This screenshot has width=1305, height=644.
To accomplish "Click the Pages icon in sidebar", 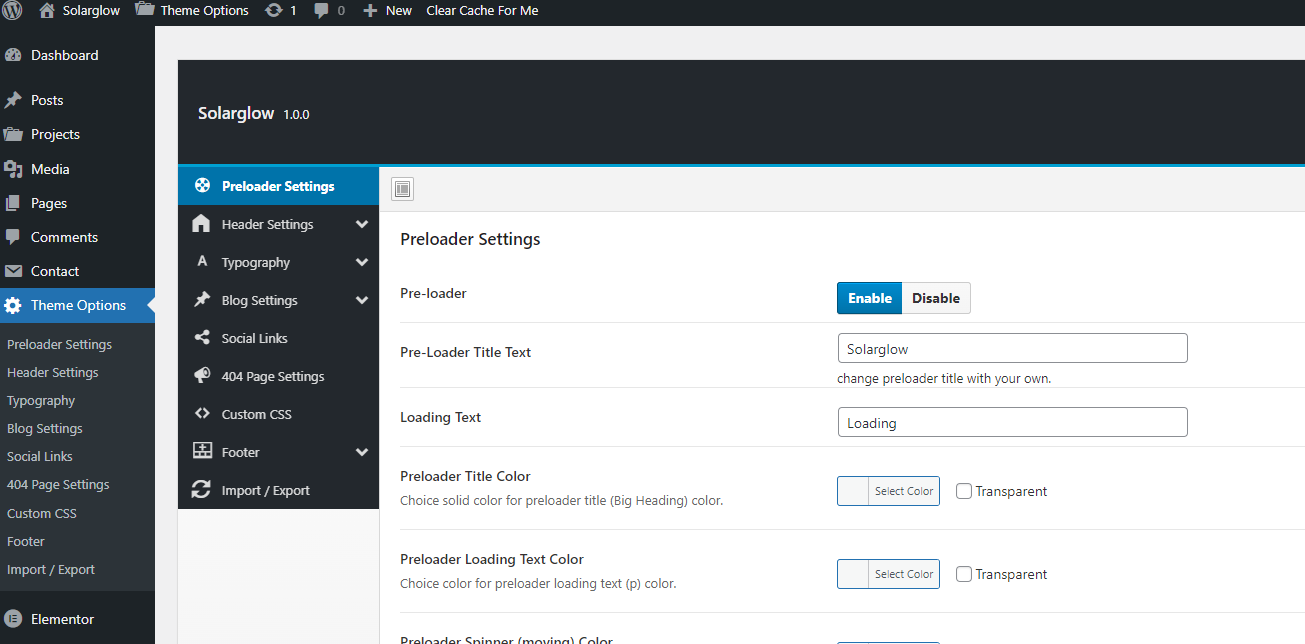I will coord(13,203).
